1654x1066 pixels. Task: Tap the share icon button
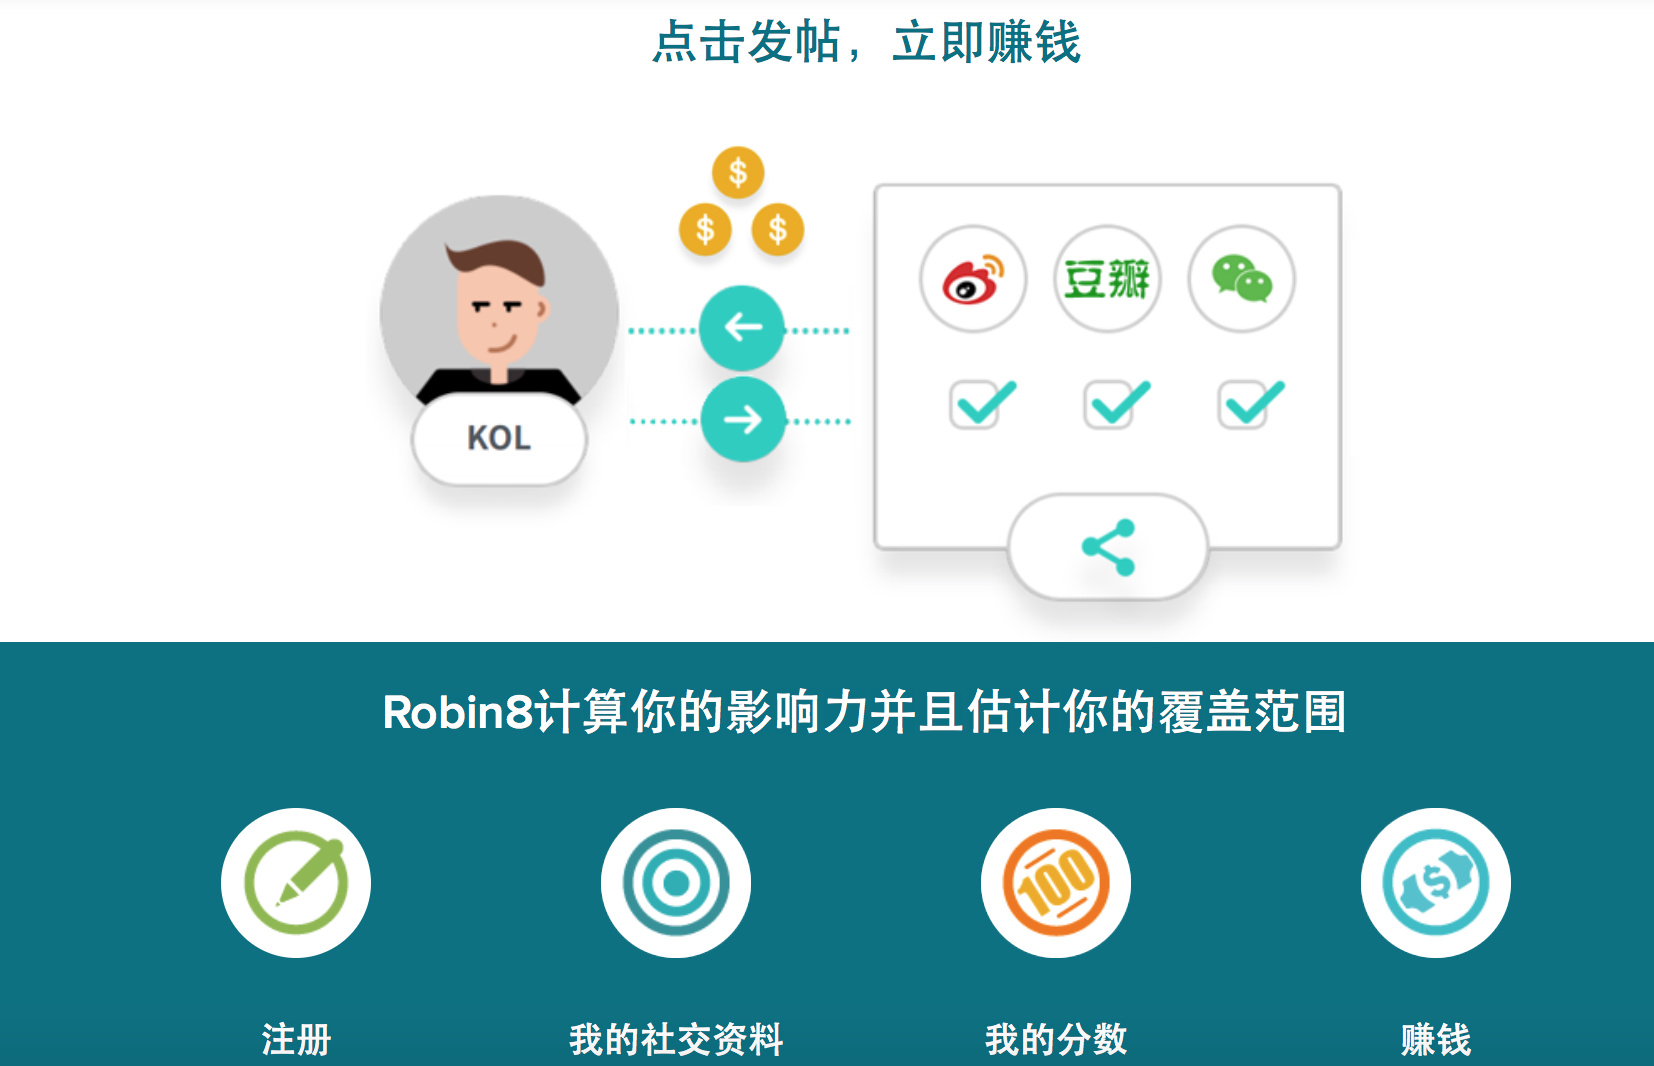tap(1108, 547)
